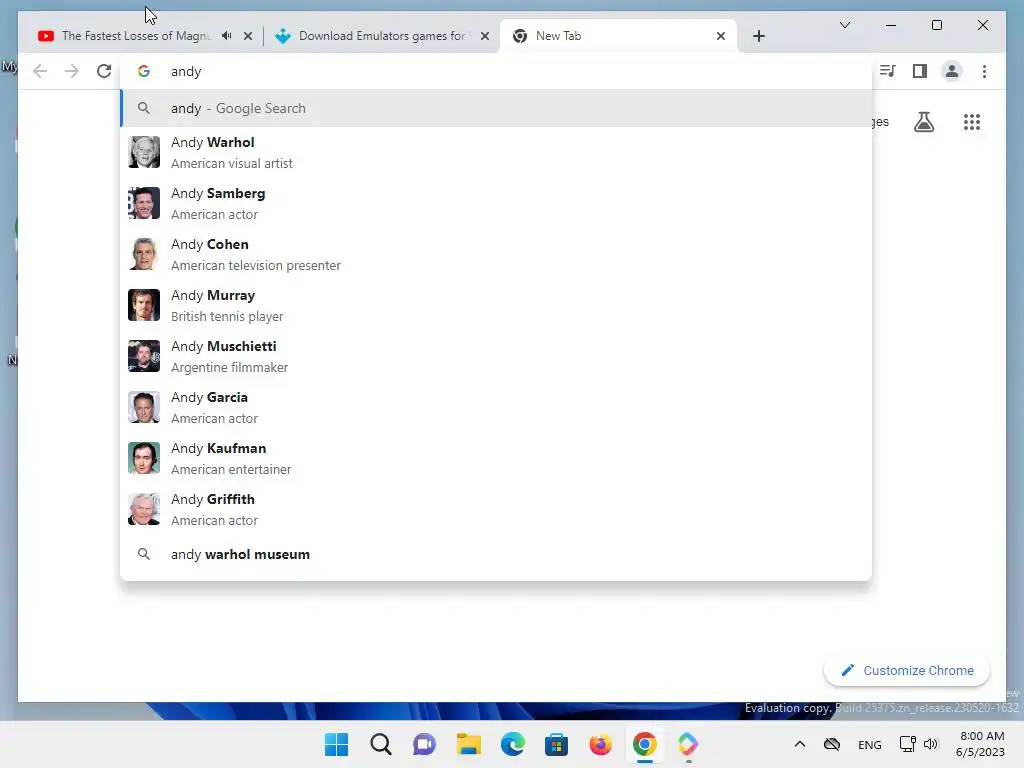Screen dimensions: 1024x768
Task: Pick the Andy Murray suggestion
Action: coord(496,305)
